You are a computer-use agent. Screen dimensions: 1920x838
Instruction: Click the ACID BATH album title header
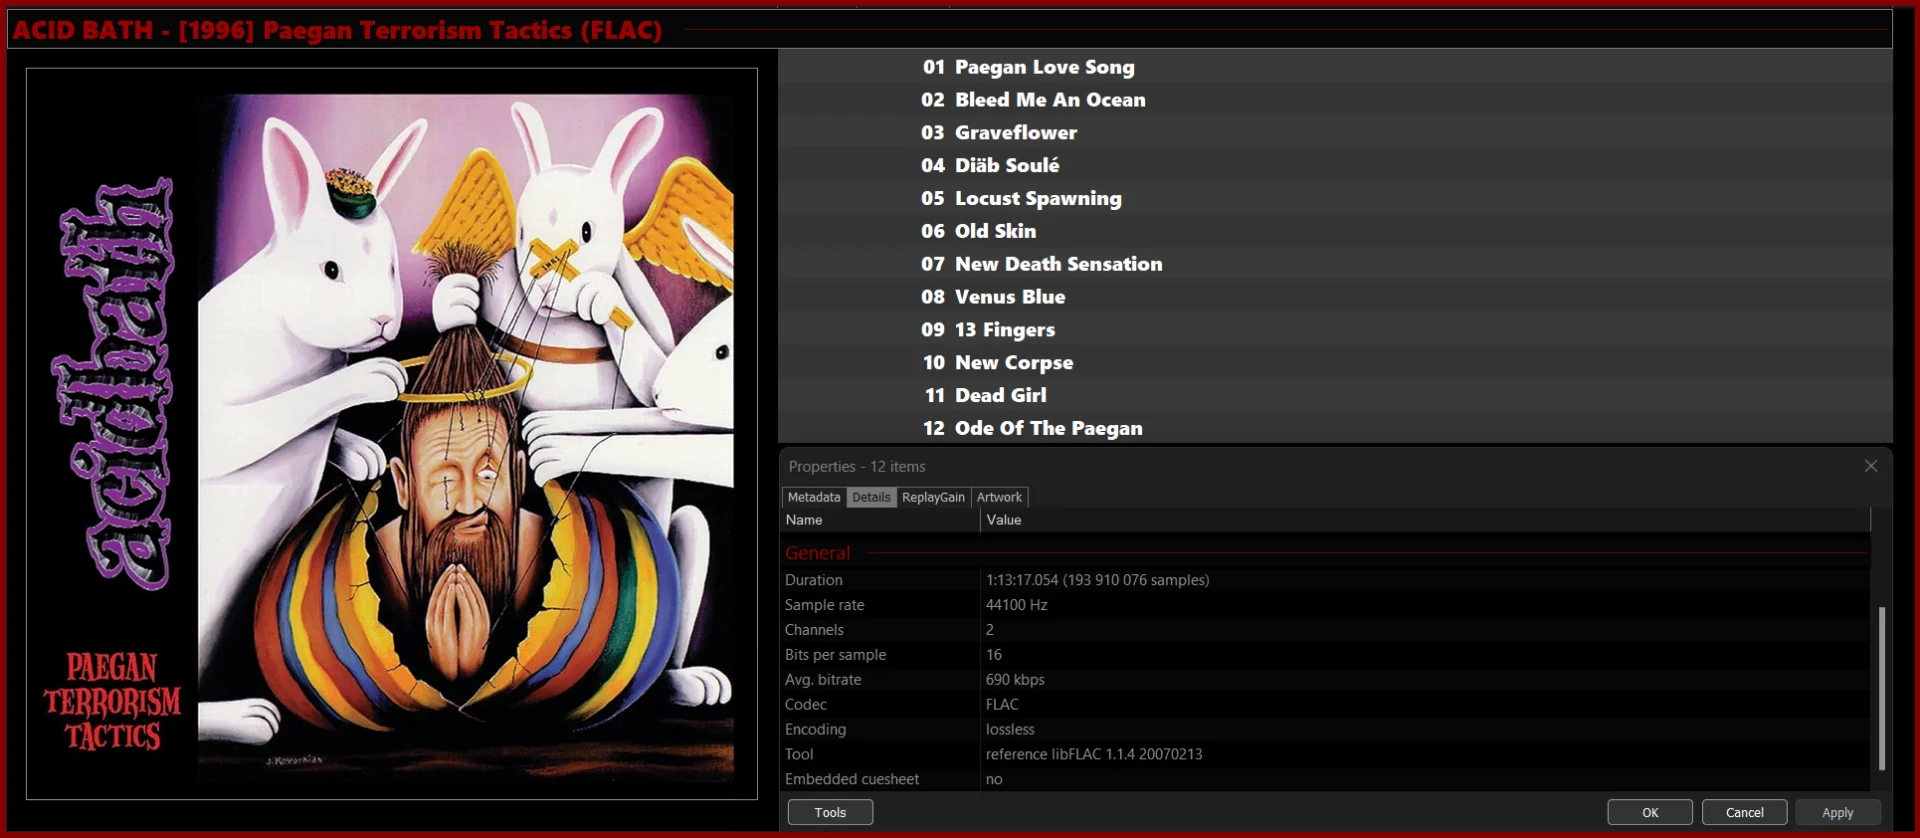[x=337, y=30]
